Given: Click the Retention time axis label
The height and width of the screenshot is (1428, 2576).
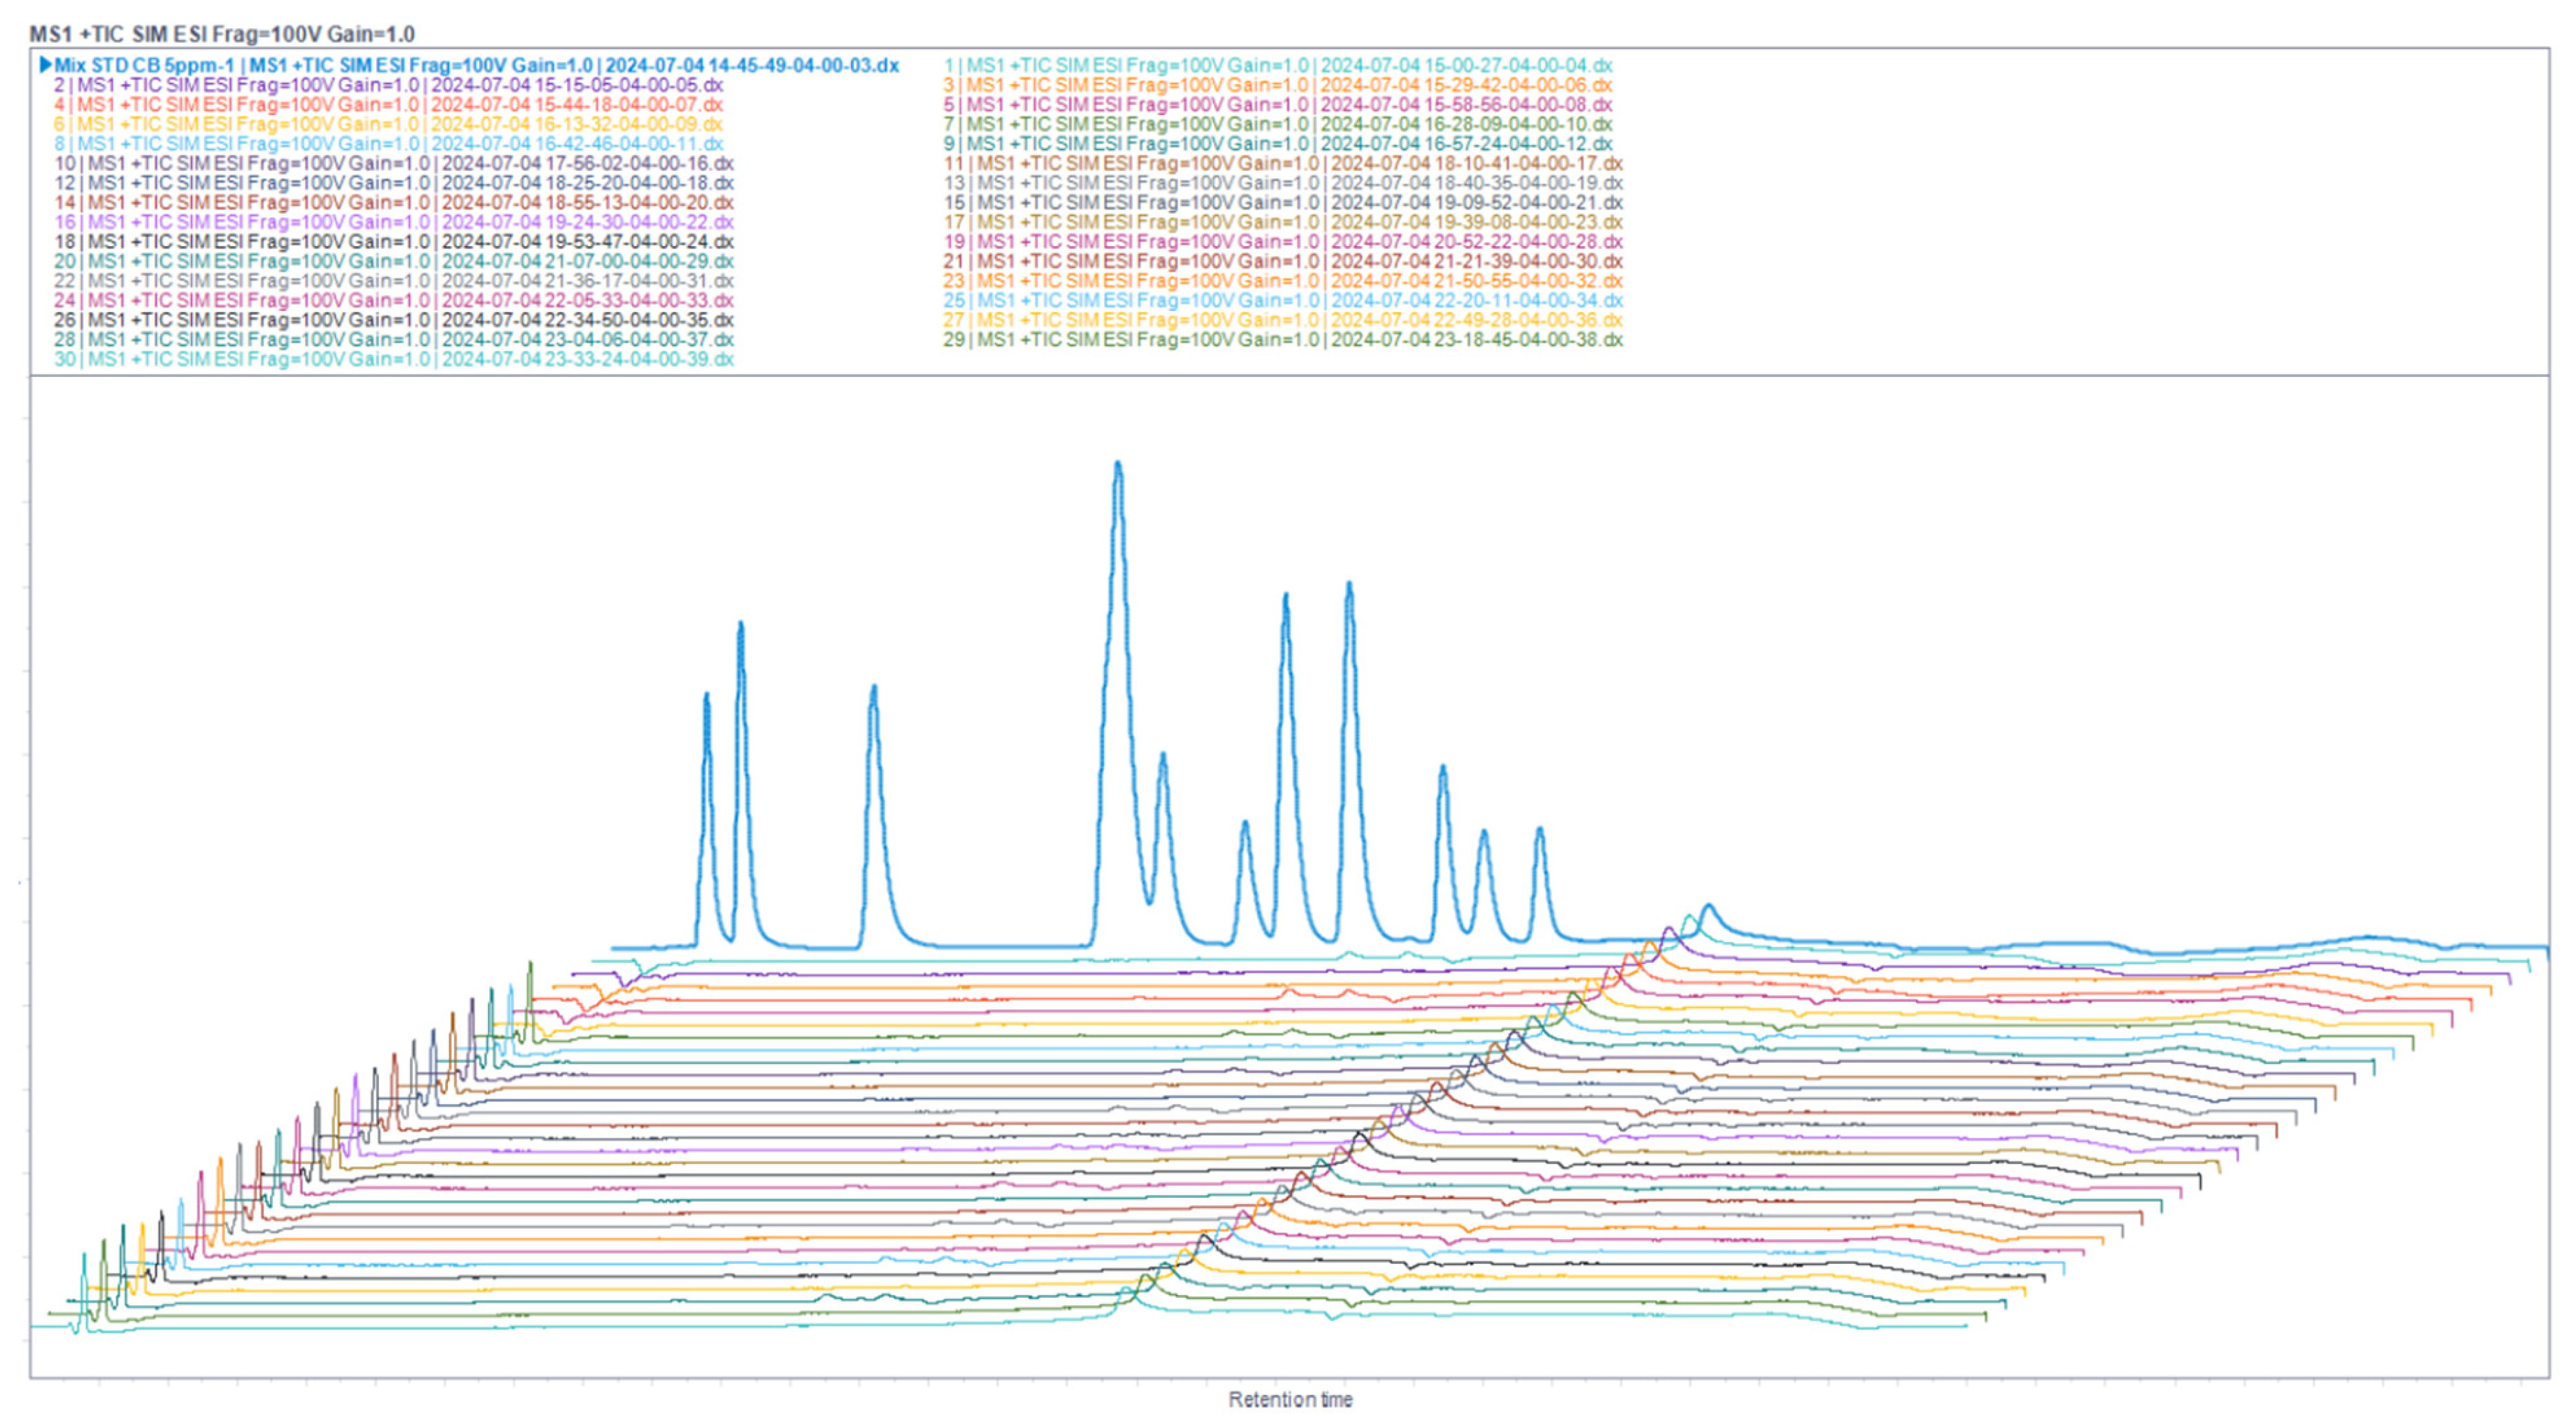Looking at the screenshot, I should pyautogui.click(x=1290, y=1400).
